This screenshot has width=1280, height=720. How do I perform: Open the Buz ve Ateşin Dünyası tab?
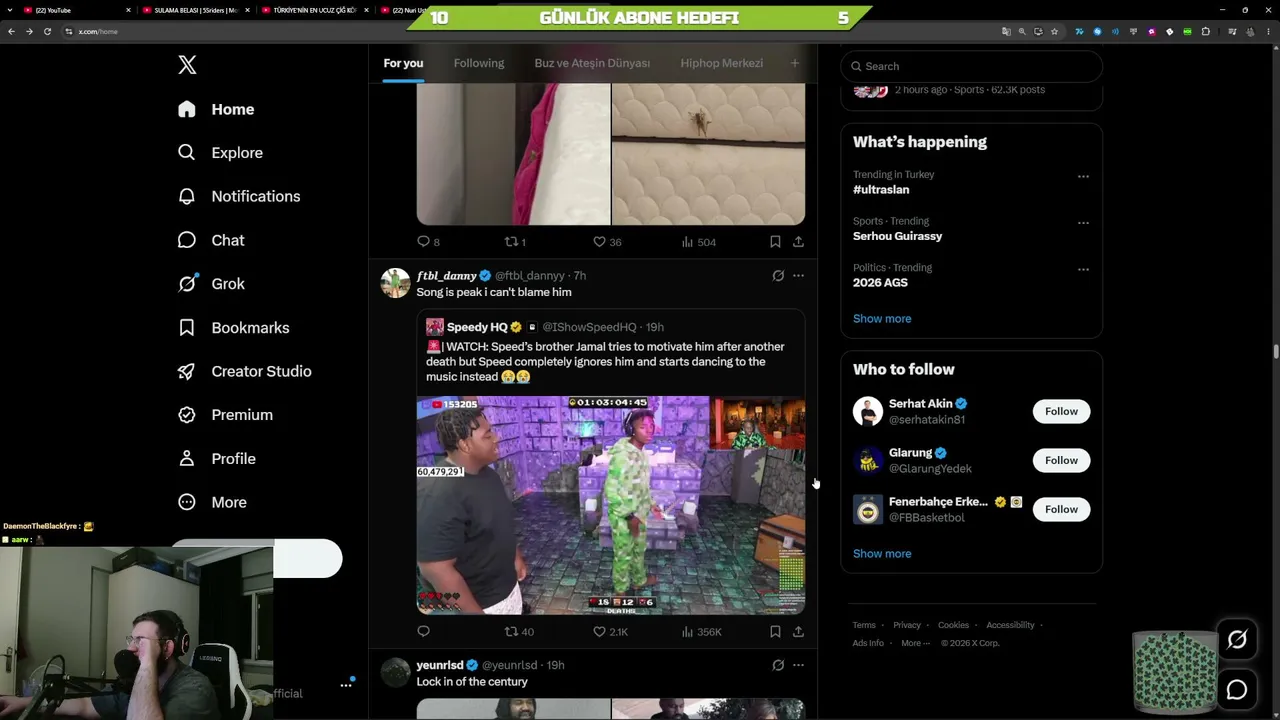point(592,63)
